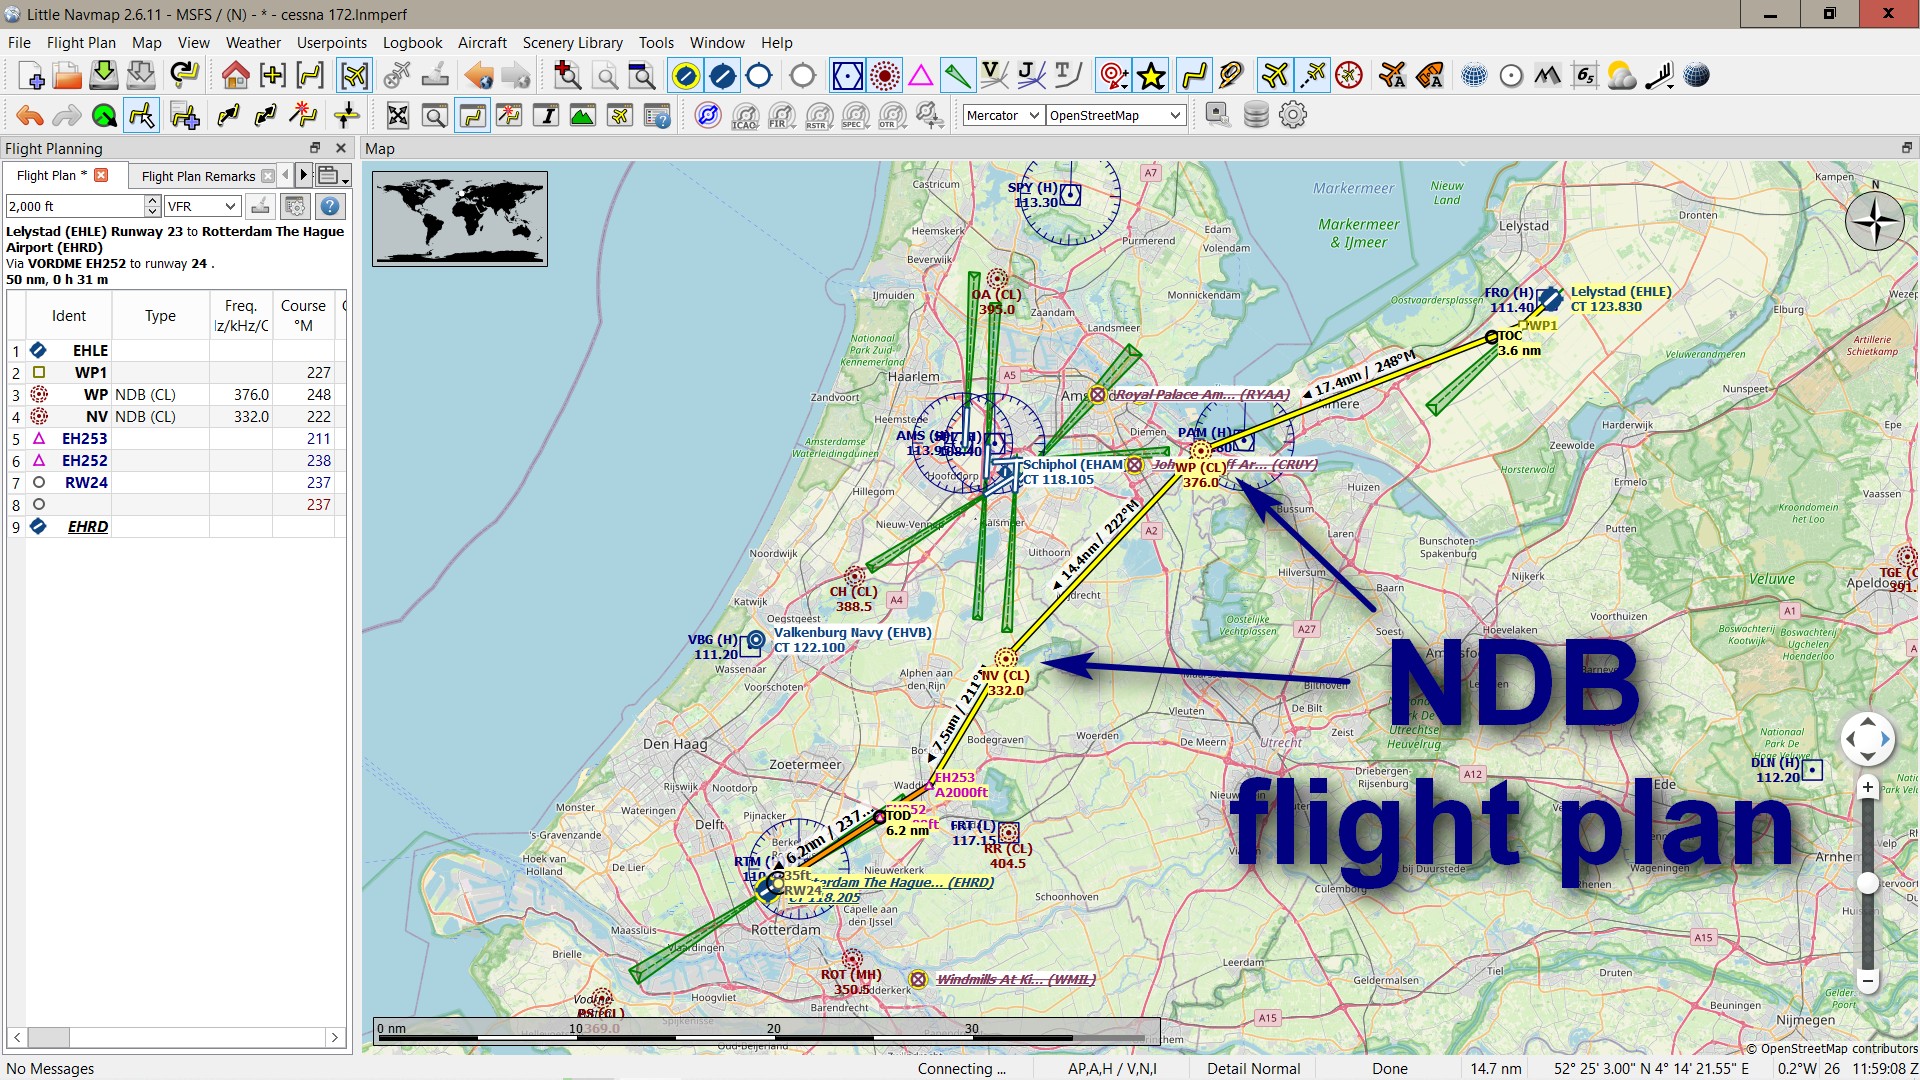Expand the VFR flight type dropdown
1920x1080 pixels.
(x=202, y=206)
